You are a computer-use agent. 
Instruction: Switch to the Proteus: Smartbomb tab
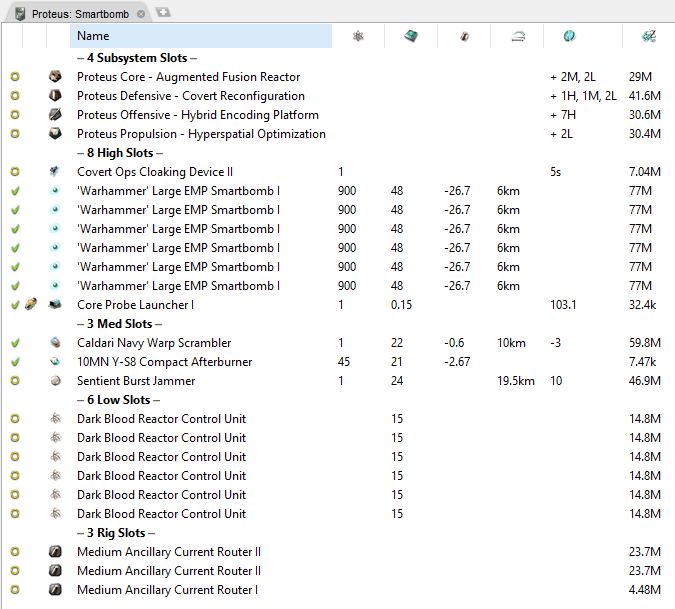[80, 14]
